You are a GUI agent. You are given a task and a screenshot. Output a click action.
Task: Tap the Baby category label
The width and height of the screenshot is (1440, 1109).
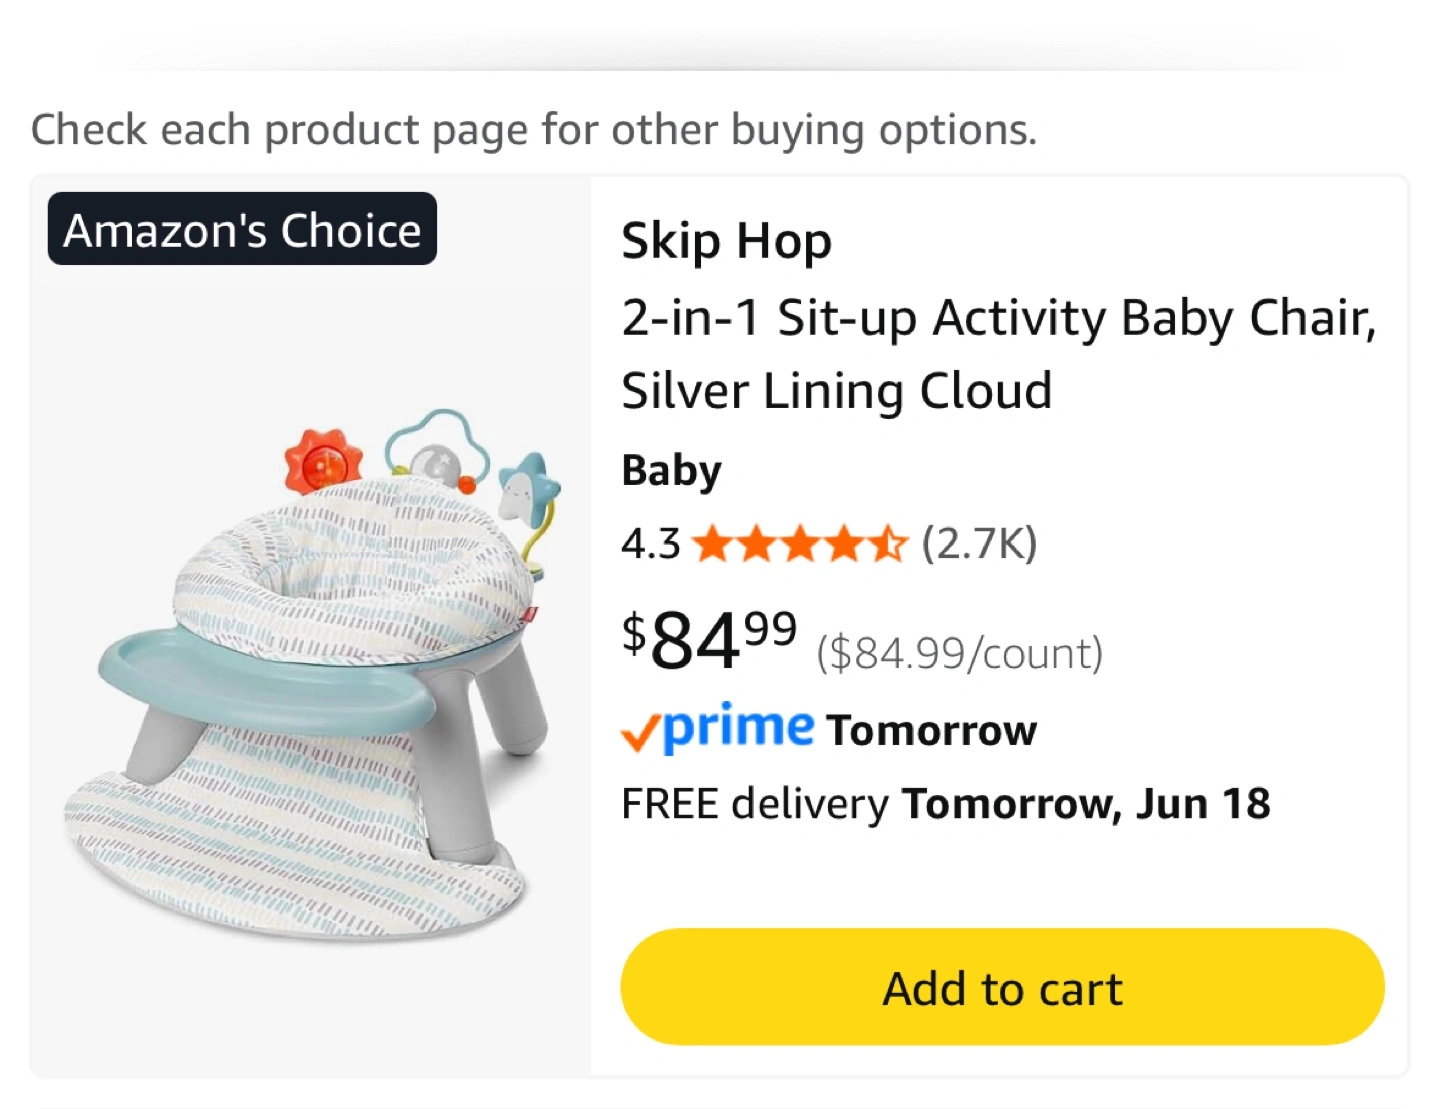pyautogui.click(x=671, y=470)
